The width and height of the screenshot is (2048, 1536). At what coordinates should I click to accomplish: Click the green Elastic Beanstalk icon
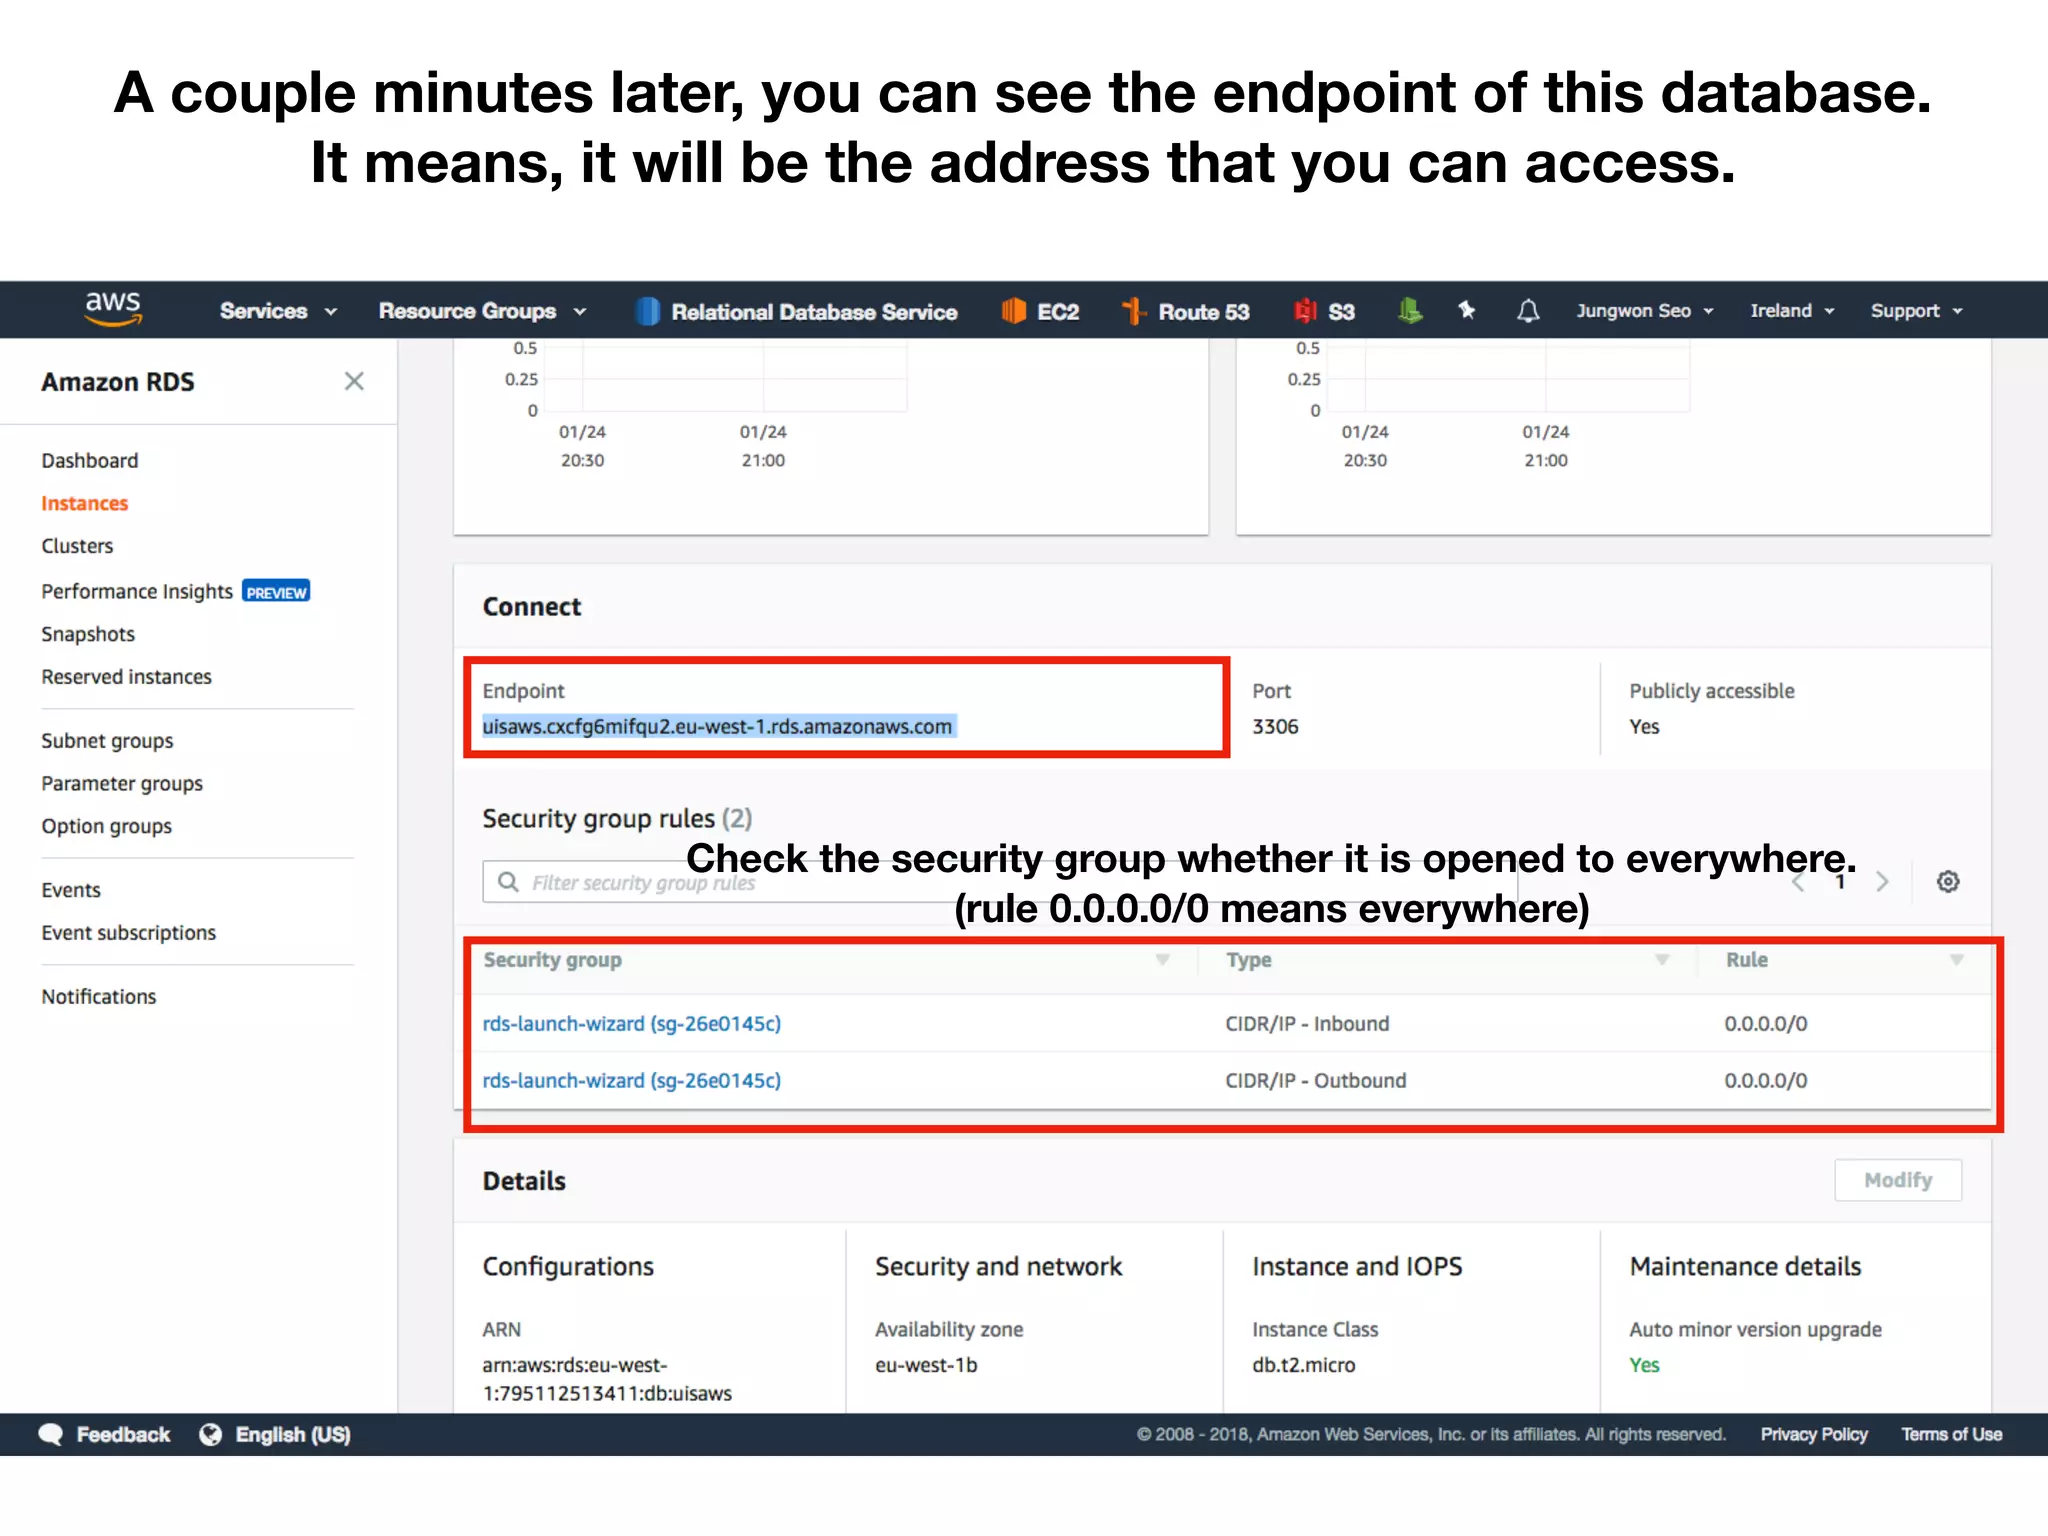[x=1410, y=311]
